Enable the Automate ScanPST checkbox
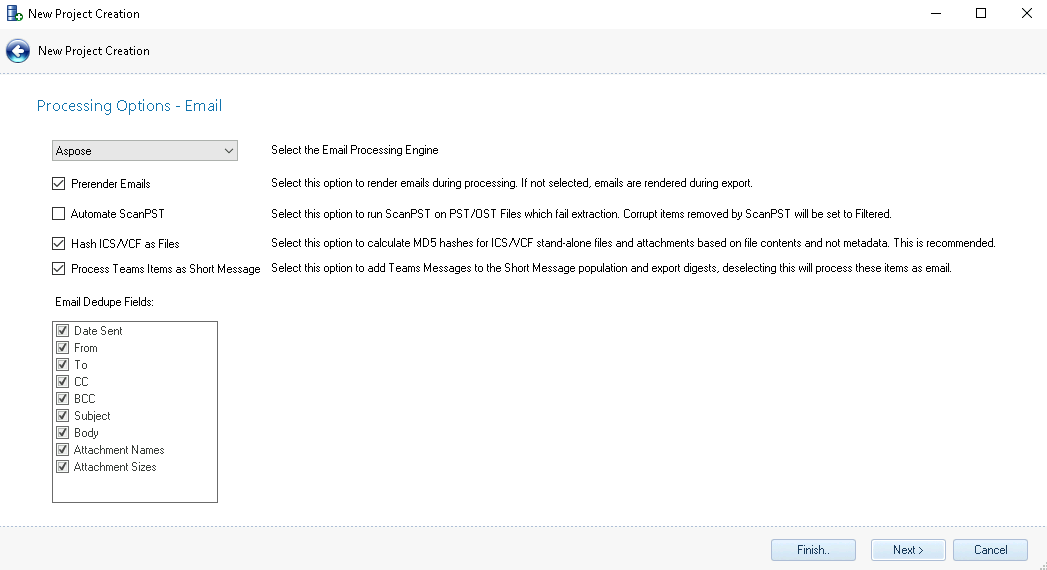 point(58,214)
